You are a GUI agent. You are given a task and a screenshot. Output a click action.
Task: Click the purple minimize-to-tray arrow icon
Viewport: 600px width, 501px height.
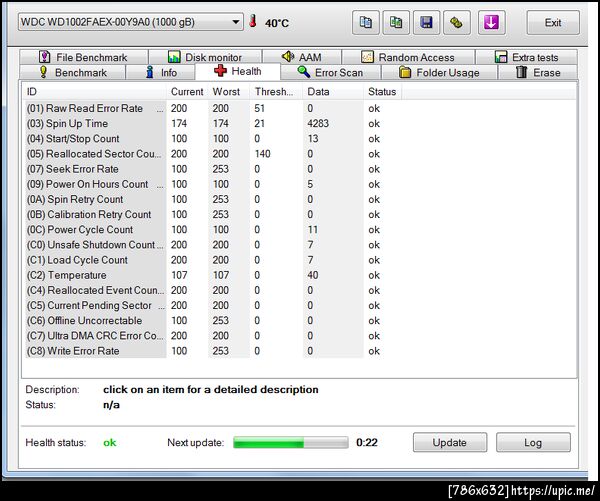point(491,23)
